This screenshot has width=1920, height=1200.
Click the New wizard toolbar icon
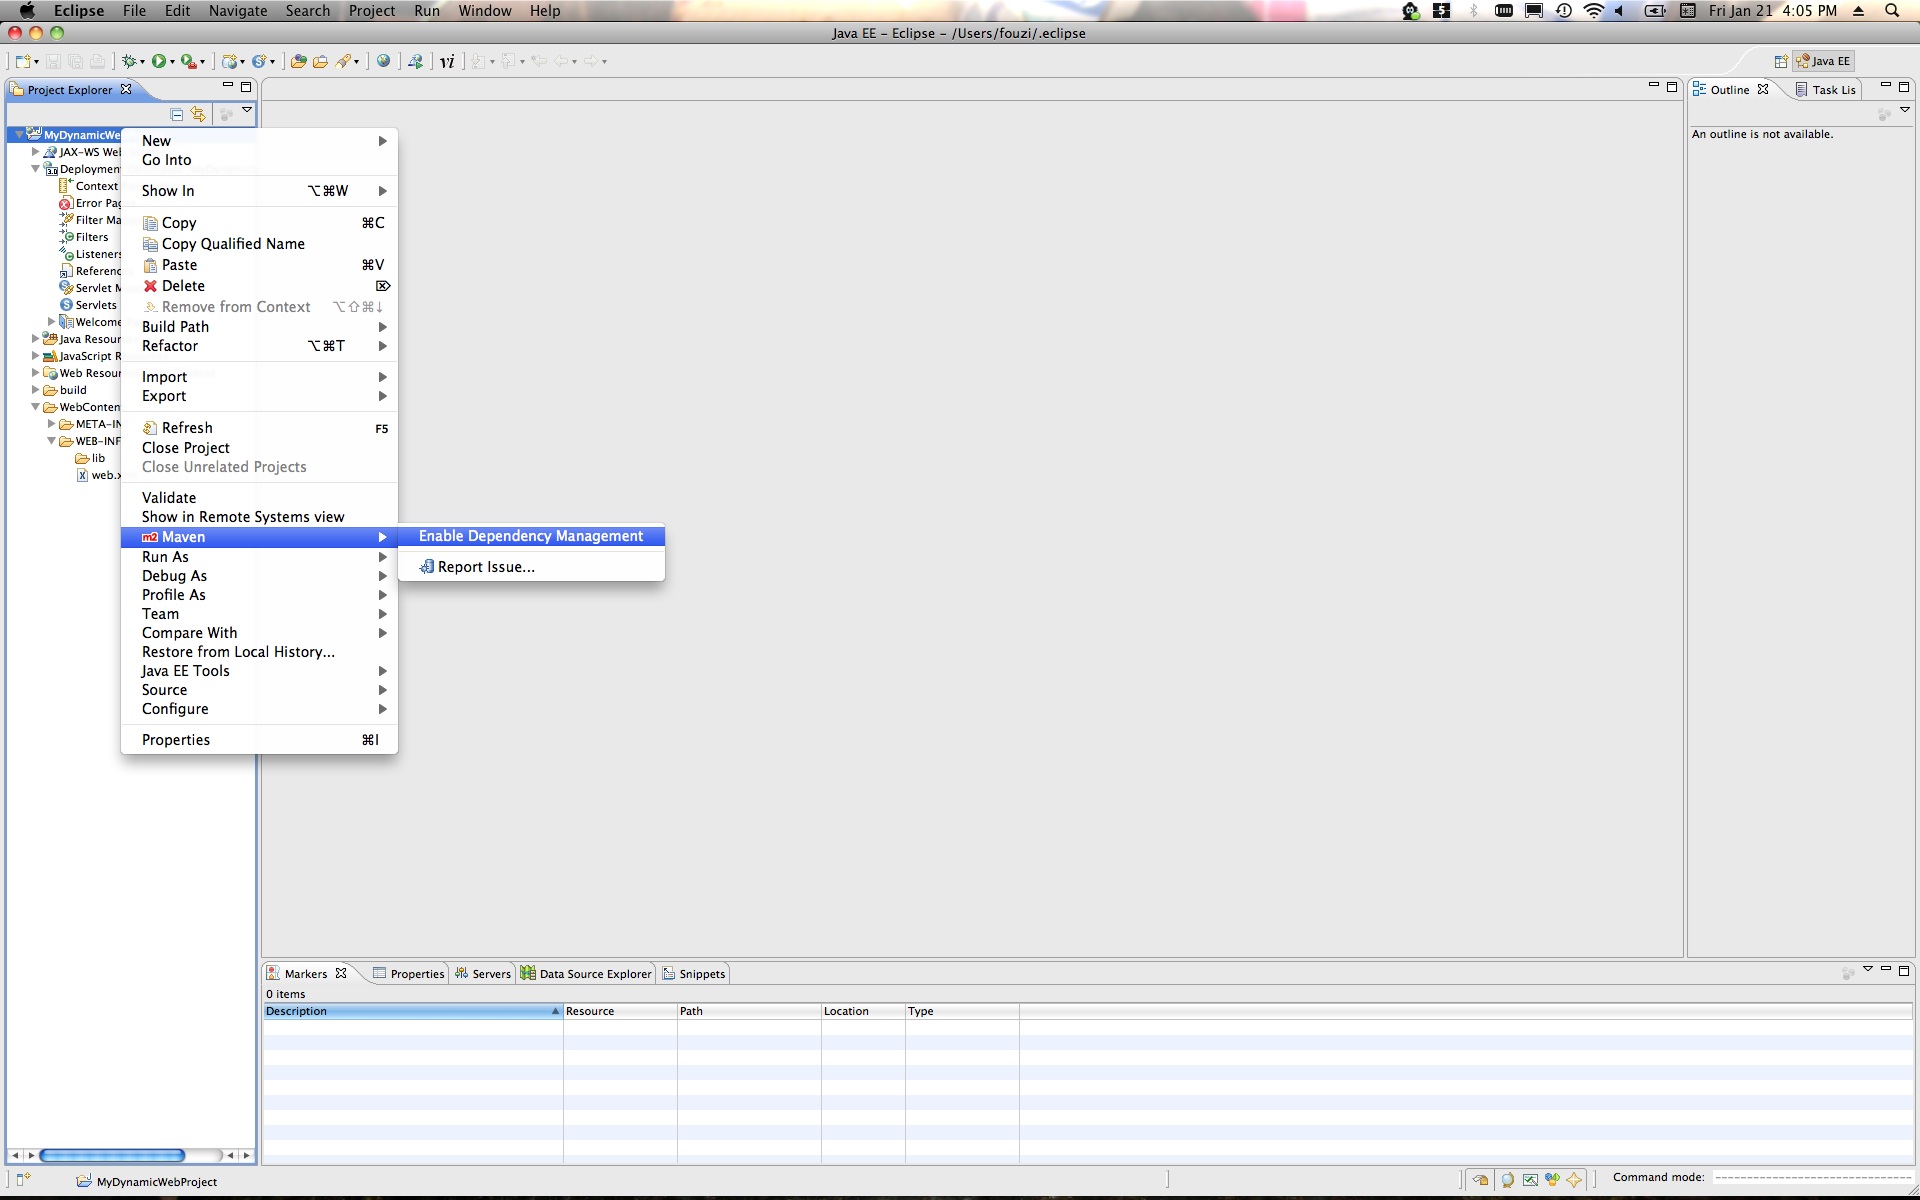click(x=22, y=61)
